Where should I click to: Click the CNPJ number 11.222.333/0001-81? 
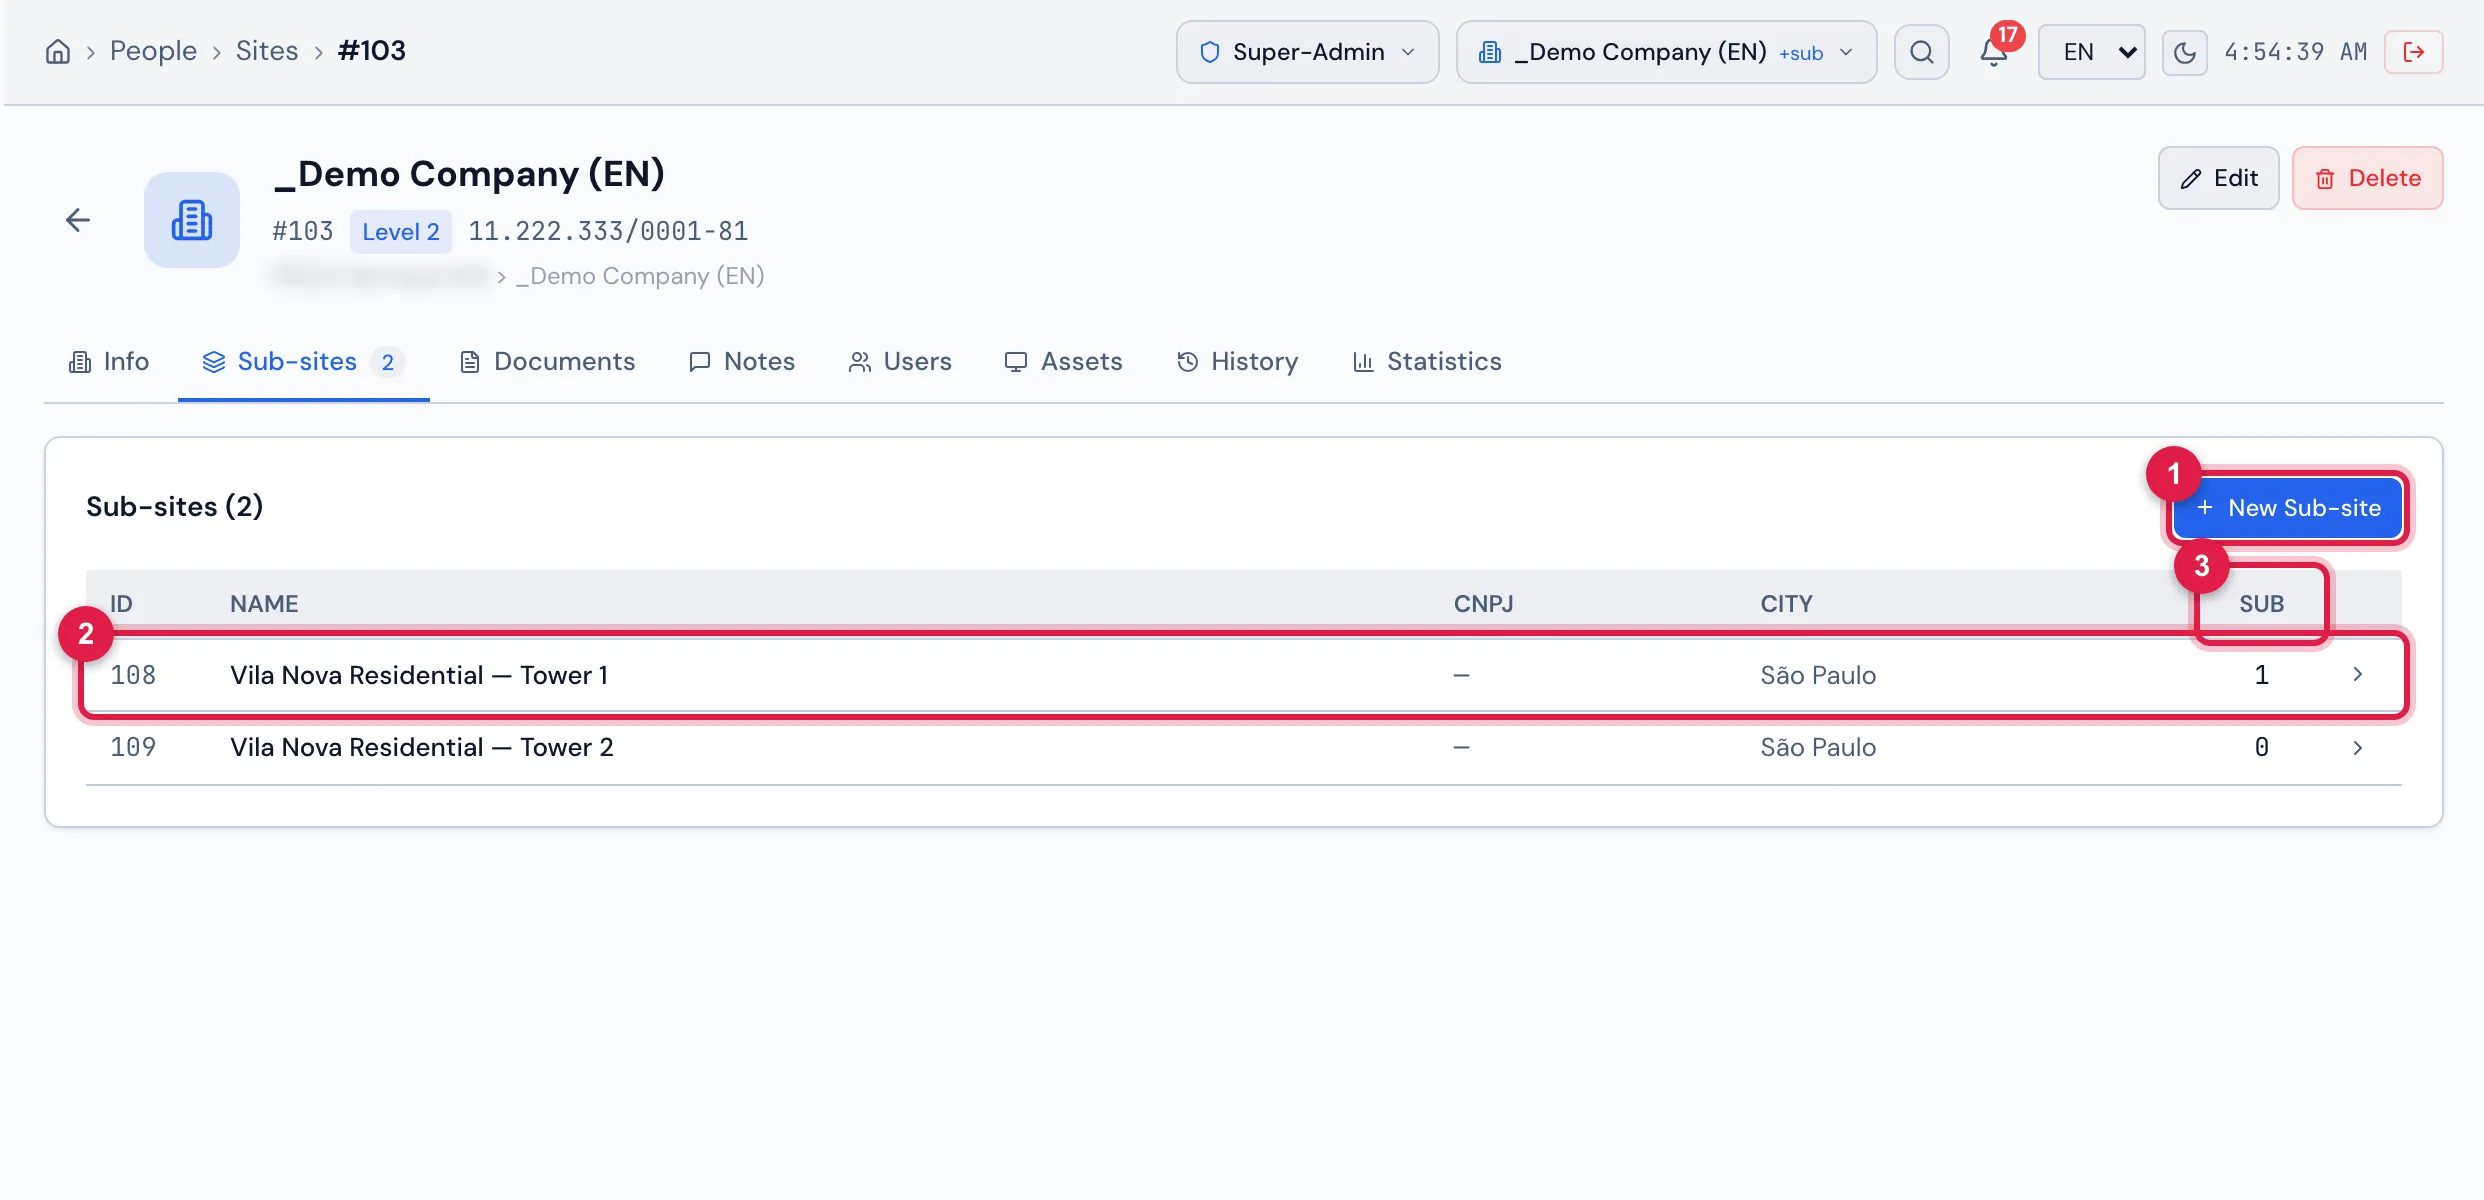click(608, 232)
